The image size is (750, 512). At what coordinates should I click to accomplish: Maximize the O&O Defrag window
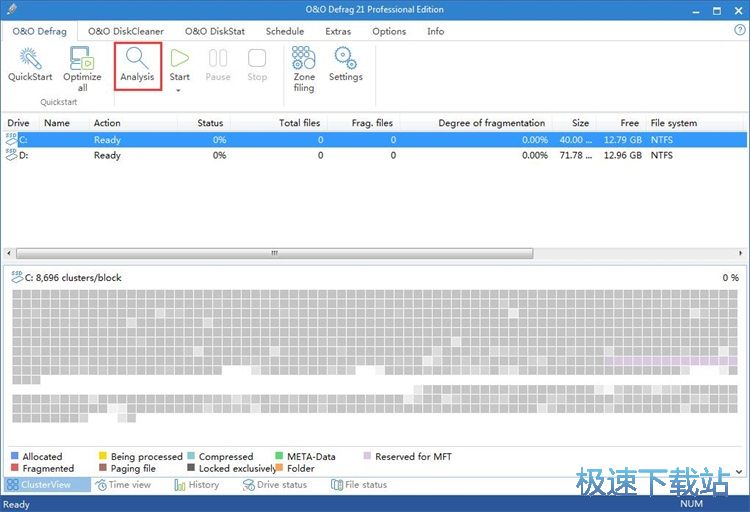coord(717,11)
